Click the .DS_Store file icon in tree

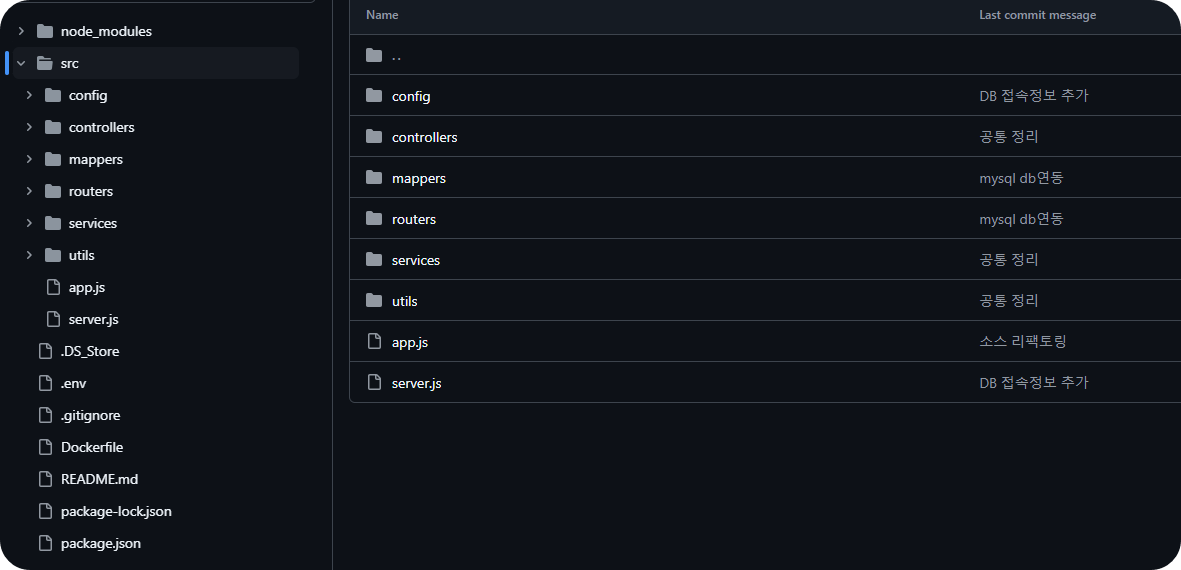45,352
